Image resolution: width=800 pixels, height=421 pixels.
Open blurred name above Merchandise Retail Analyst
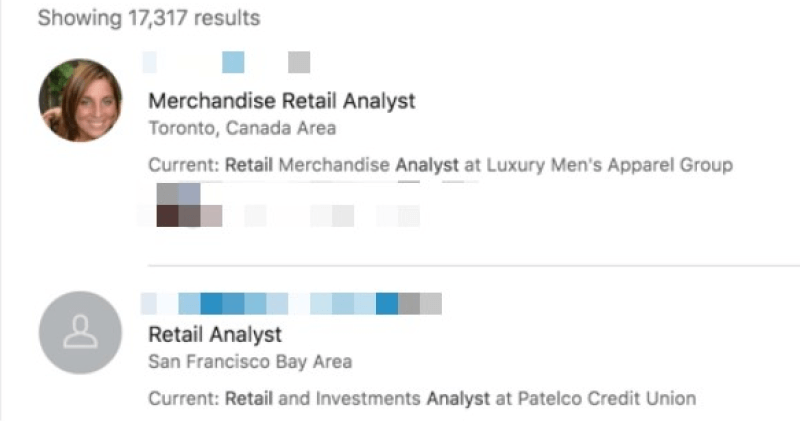pos(226,63)
